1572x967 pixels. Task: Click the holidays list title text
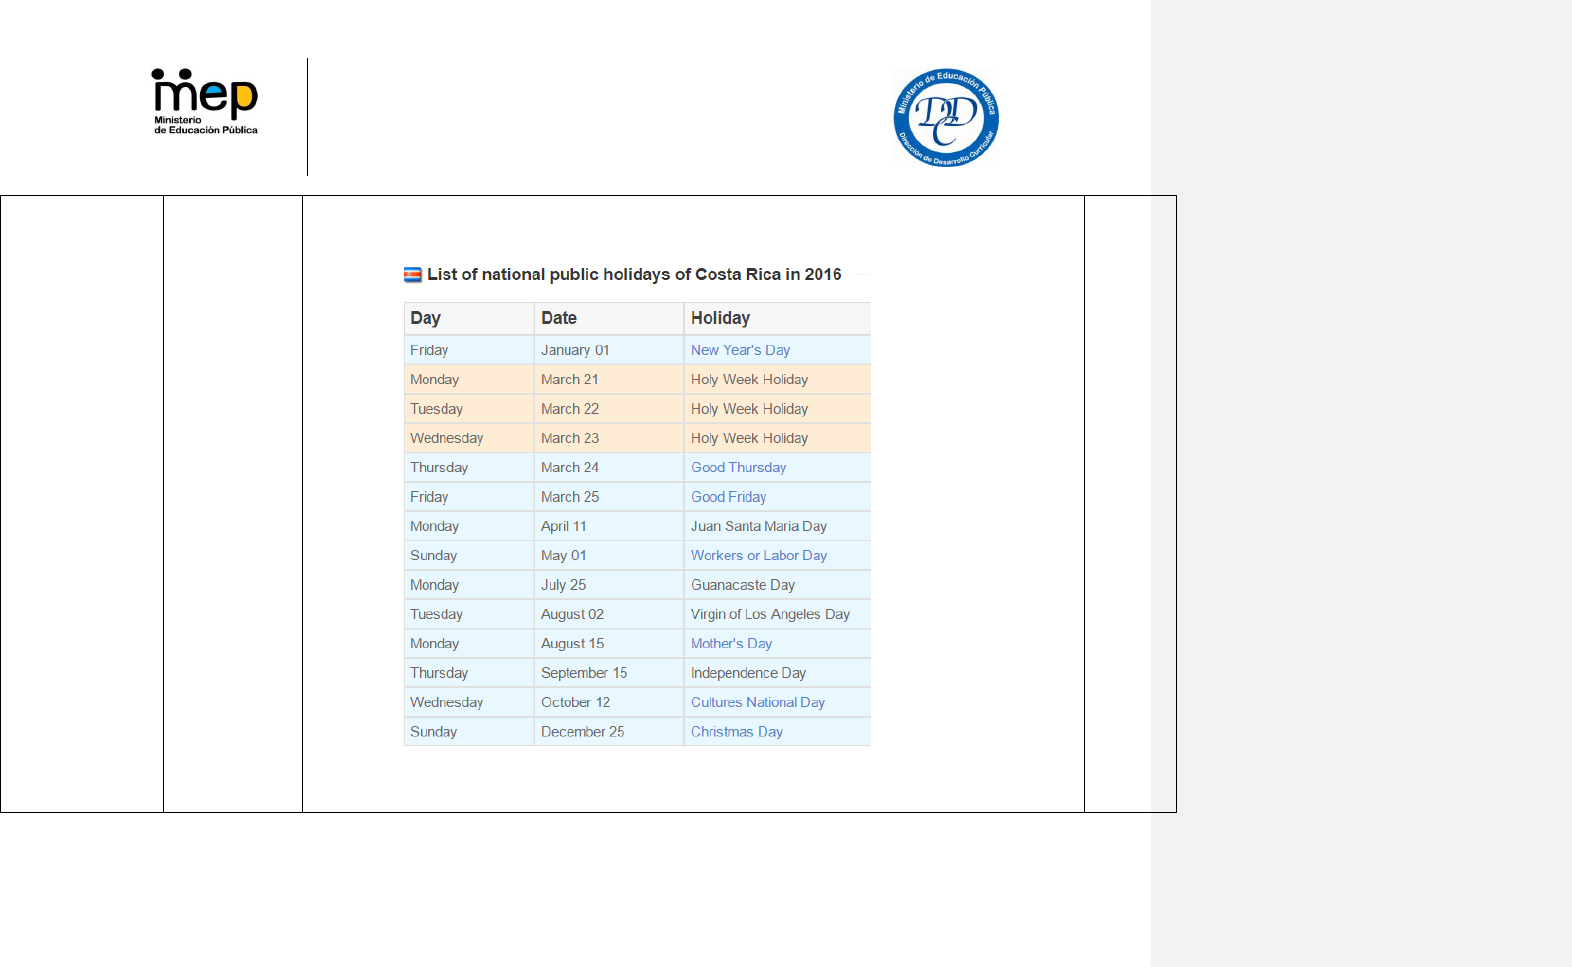[x=634, y=274]
